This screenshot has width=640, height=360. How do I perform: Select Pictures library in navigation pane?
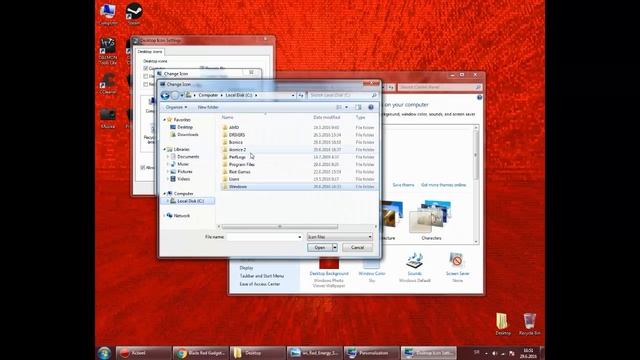coord(184,171)
